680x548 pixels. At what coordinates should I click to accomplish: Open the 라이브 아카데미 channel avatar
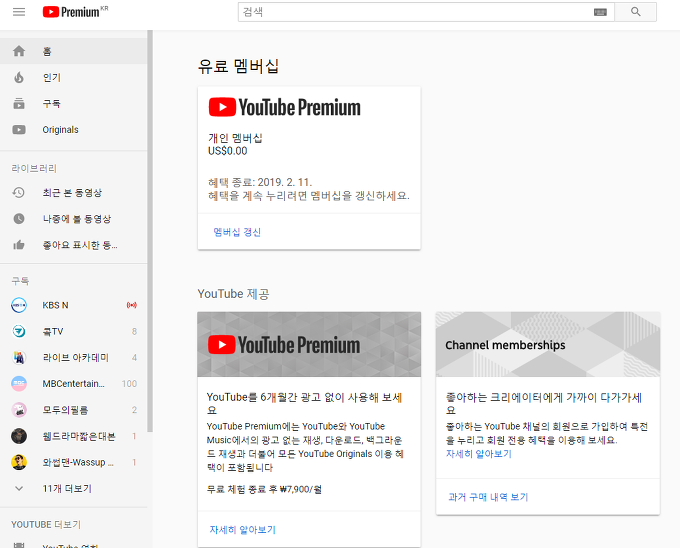coord(19,358)
